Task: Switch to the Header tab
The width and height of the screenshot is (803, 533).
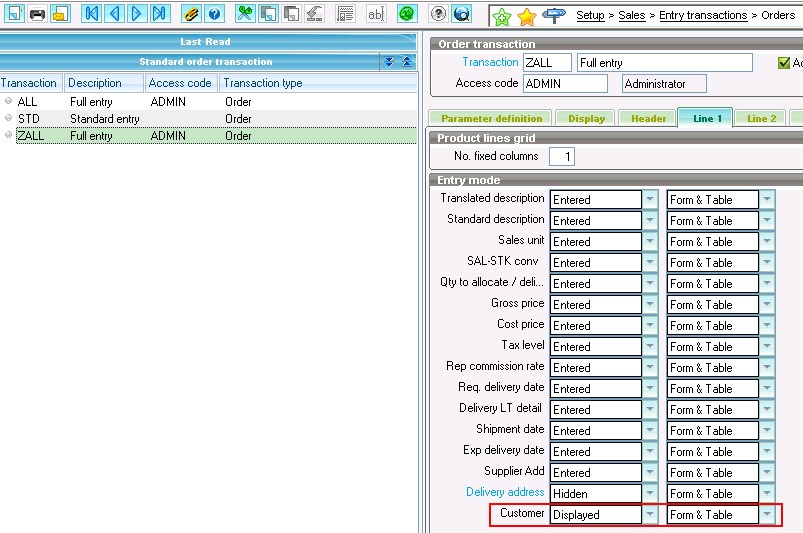Action: click(648, 118)
